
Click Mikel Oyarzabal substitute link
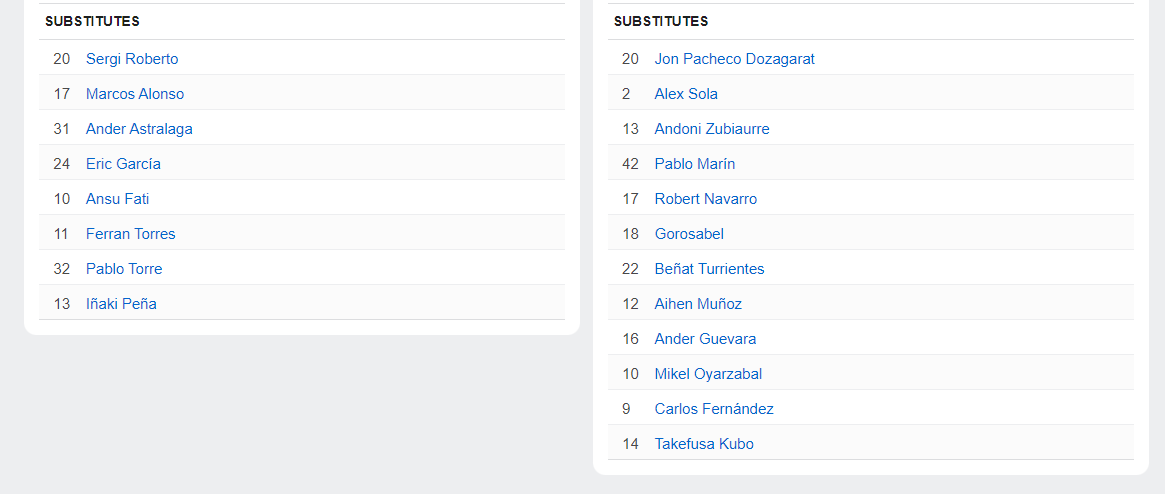pyautogui.click(x=708, y=374)
